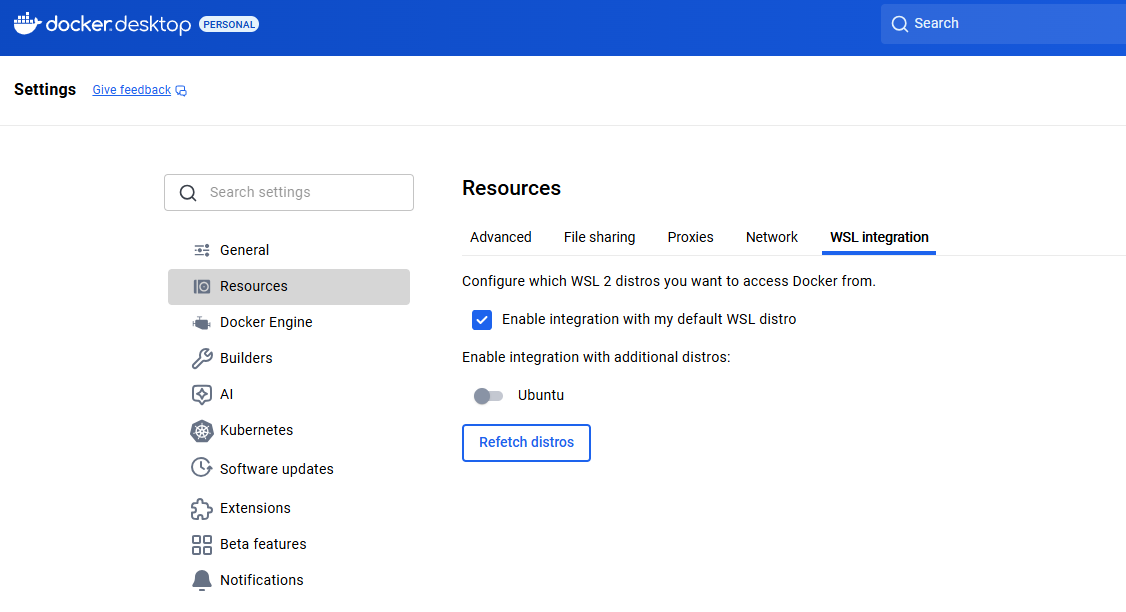This screenshot has height=612, width=1126.
Task: Focus the Search settings input field
Action: pyautogui.click(x=300, y=192)
